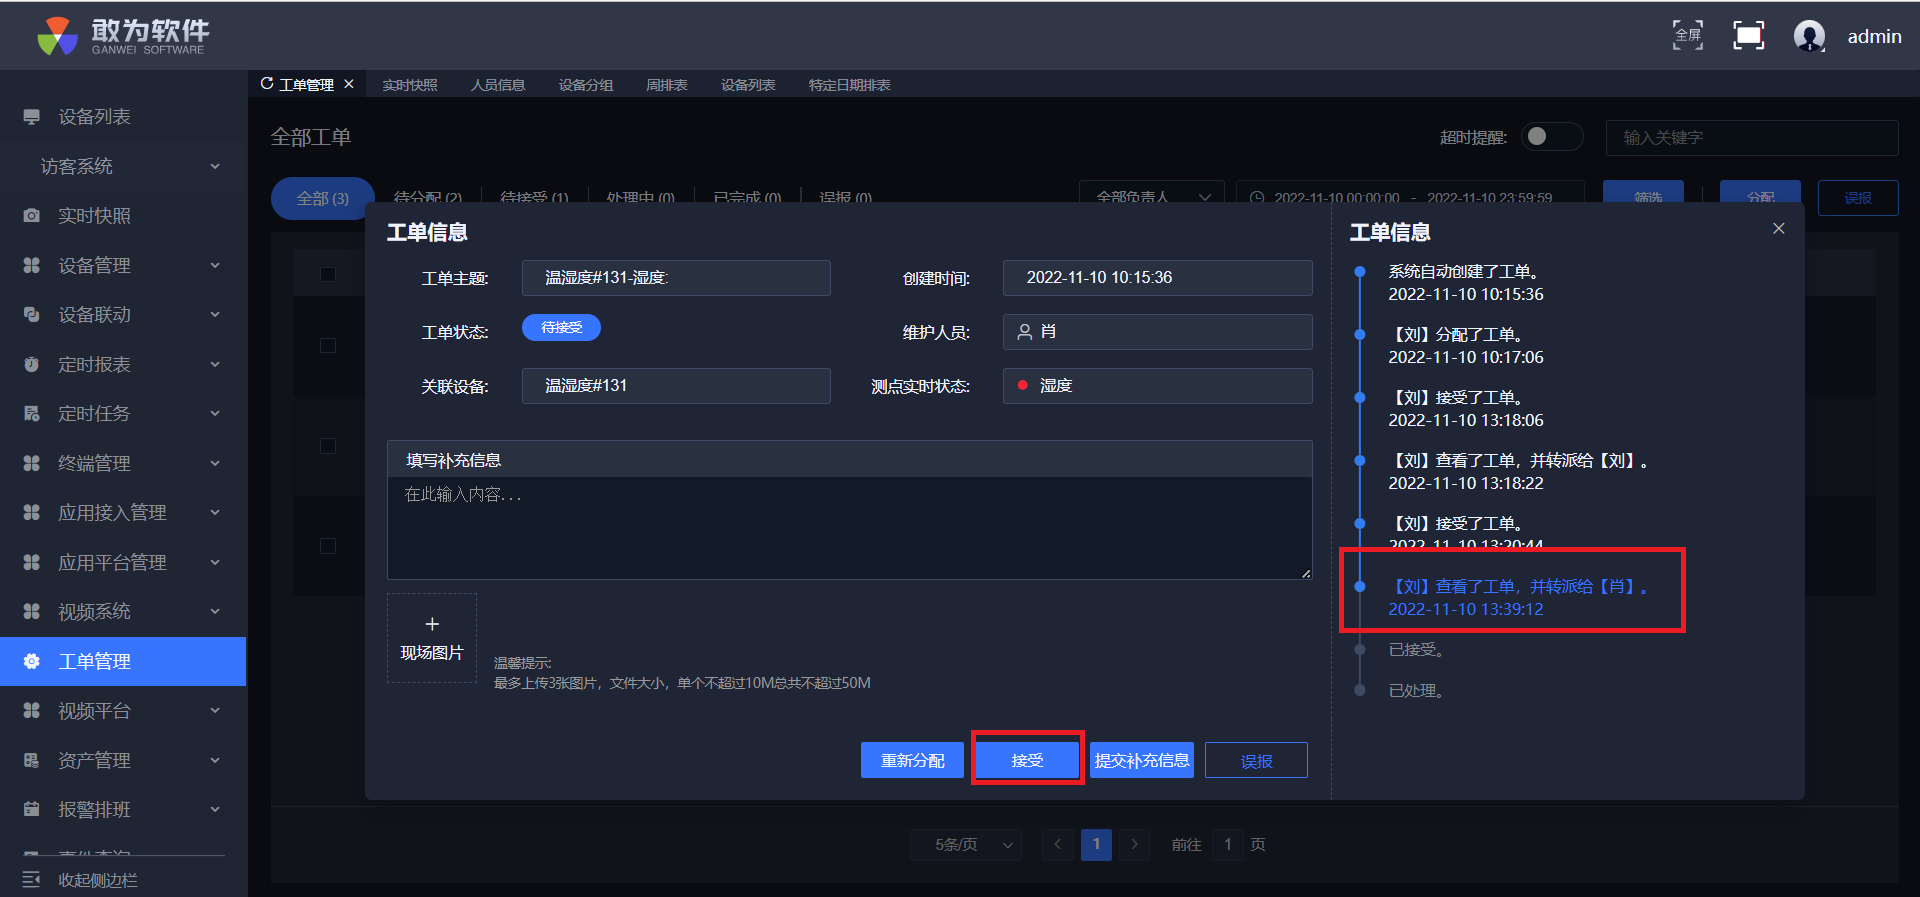The width and height of the screenshot is (1920, 897).
Task: Click the 设备列表 monitor icon in sidebar
Action: point(32,117)
